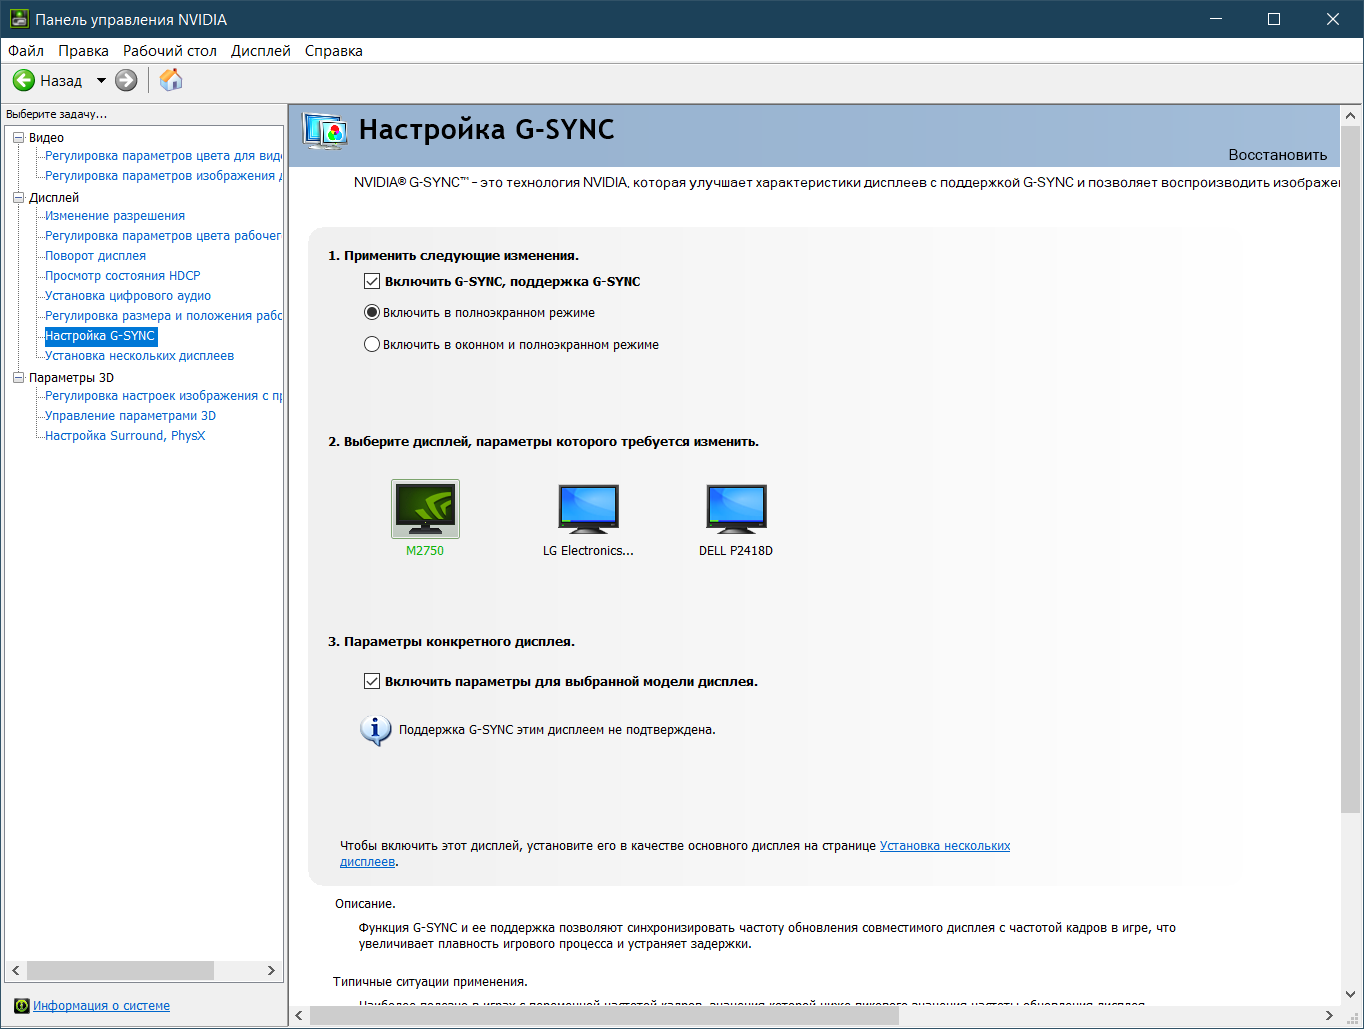Image resolution: width=1364 pixels, height=1029 pixels.
Task: Collapse the Дисплей tree node
Action: [x=18, y=198]
